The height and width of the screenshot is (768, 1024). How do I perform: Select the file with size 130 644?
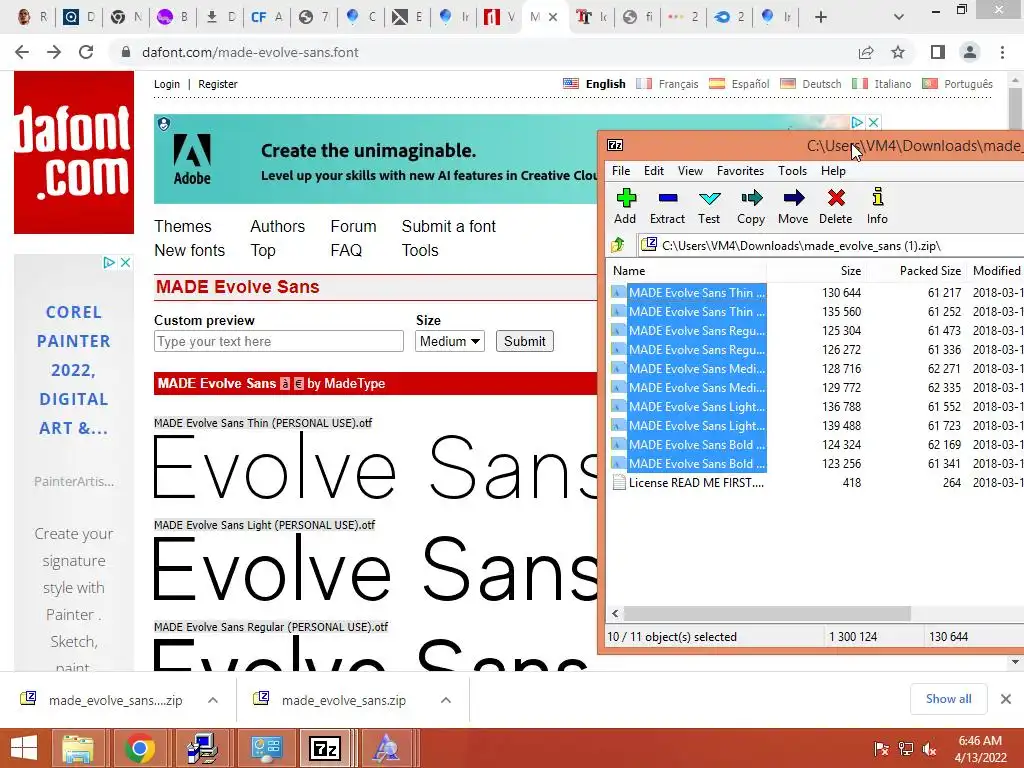point(816,293)
